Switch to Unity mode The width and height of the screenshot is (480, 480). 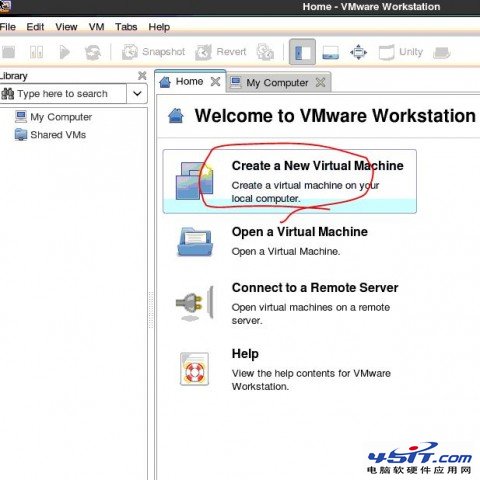pos(401,52)
